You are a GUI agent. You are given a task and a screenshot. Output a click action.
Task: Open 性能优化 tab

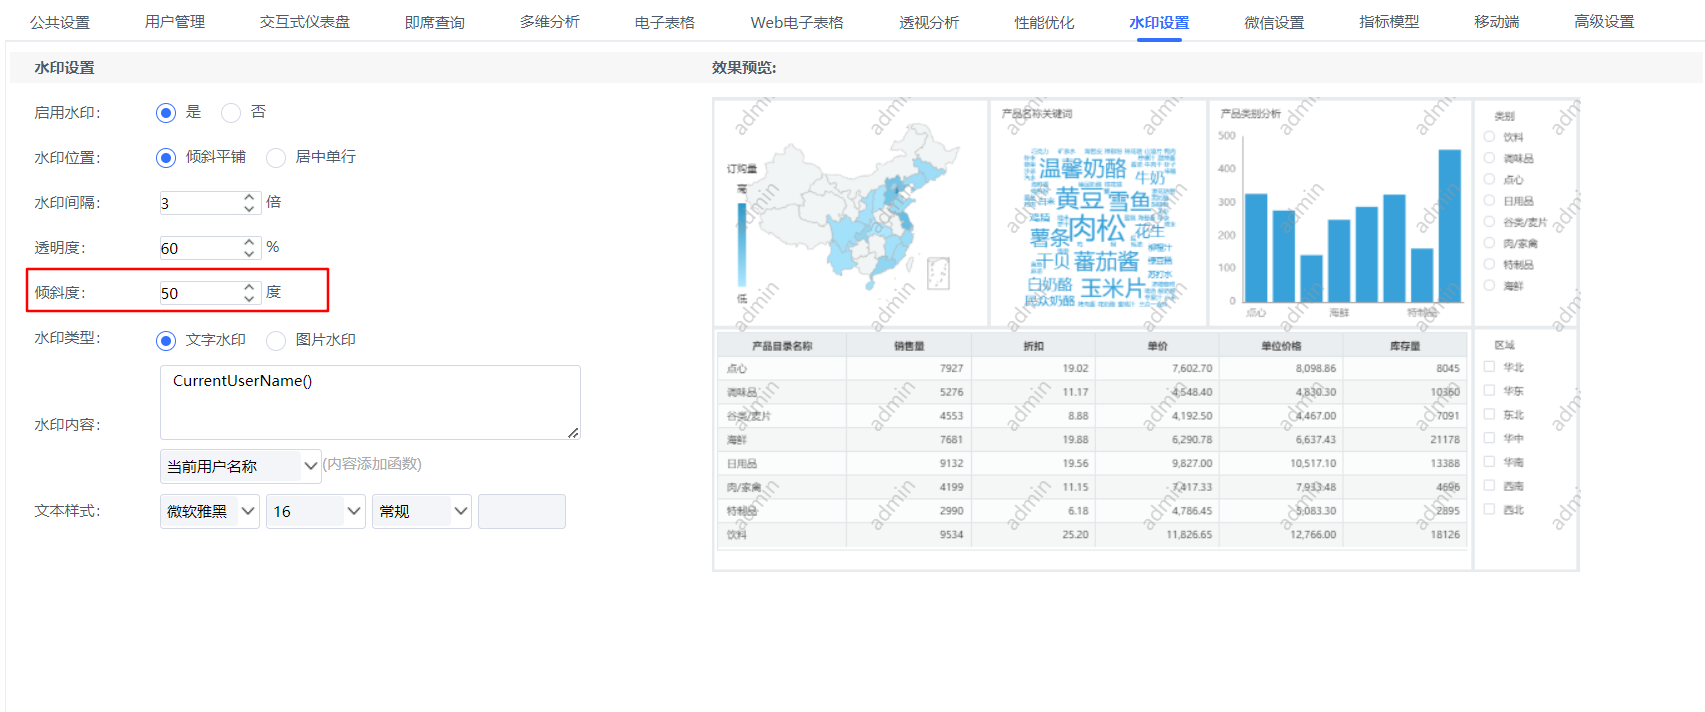click(1044, 22)
